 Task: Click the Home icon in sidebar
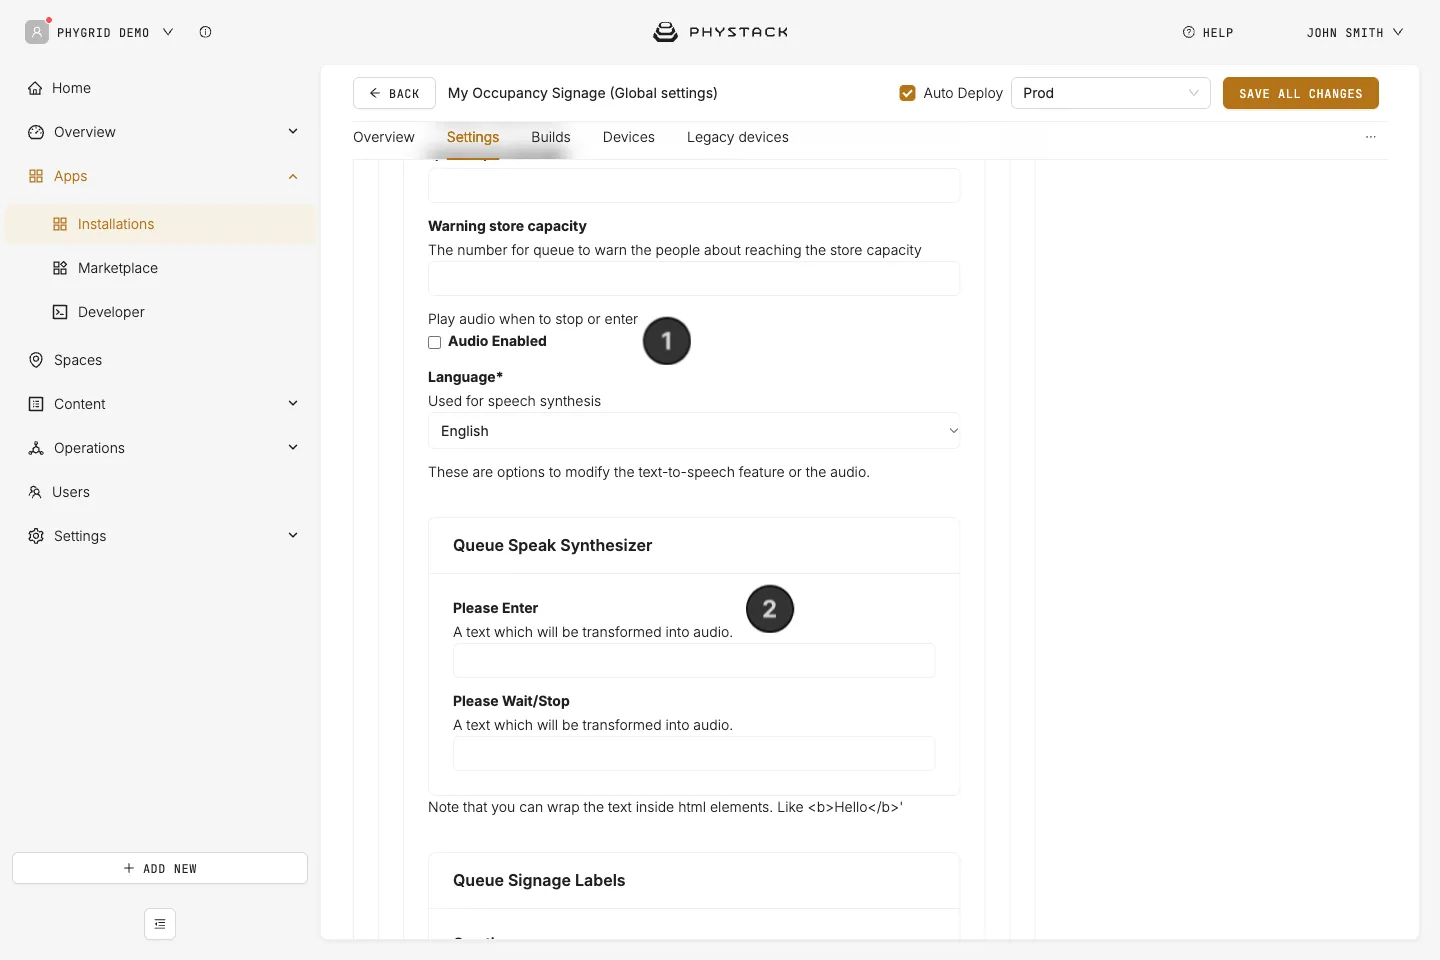35,88
